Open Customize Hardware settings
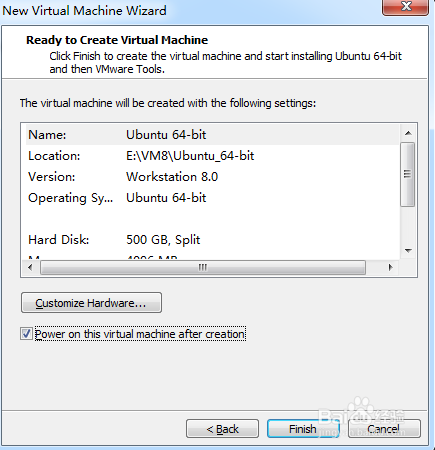435x450 pixels. pos(91,303)
